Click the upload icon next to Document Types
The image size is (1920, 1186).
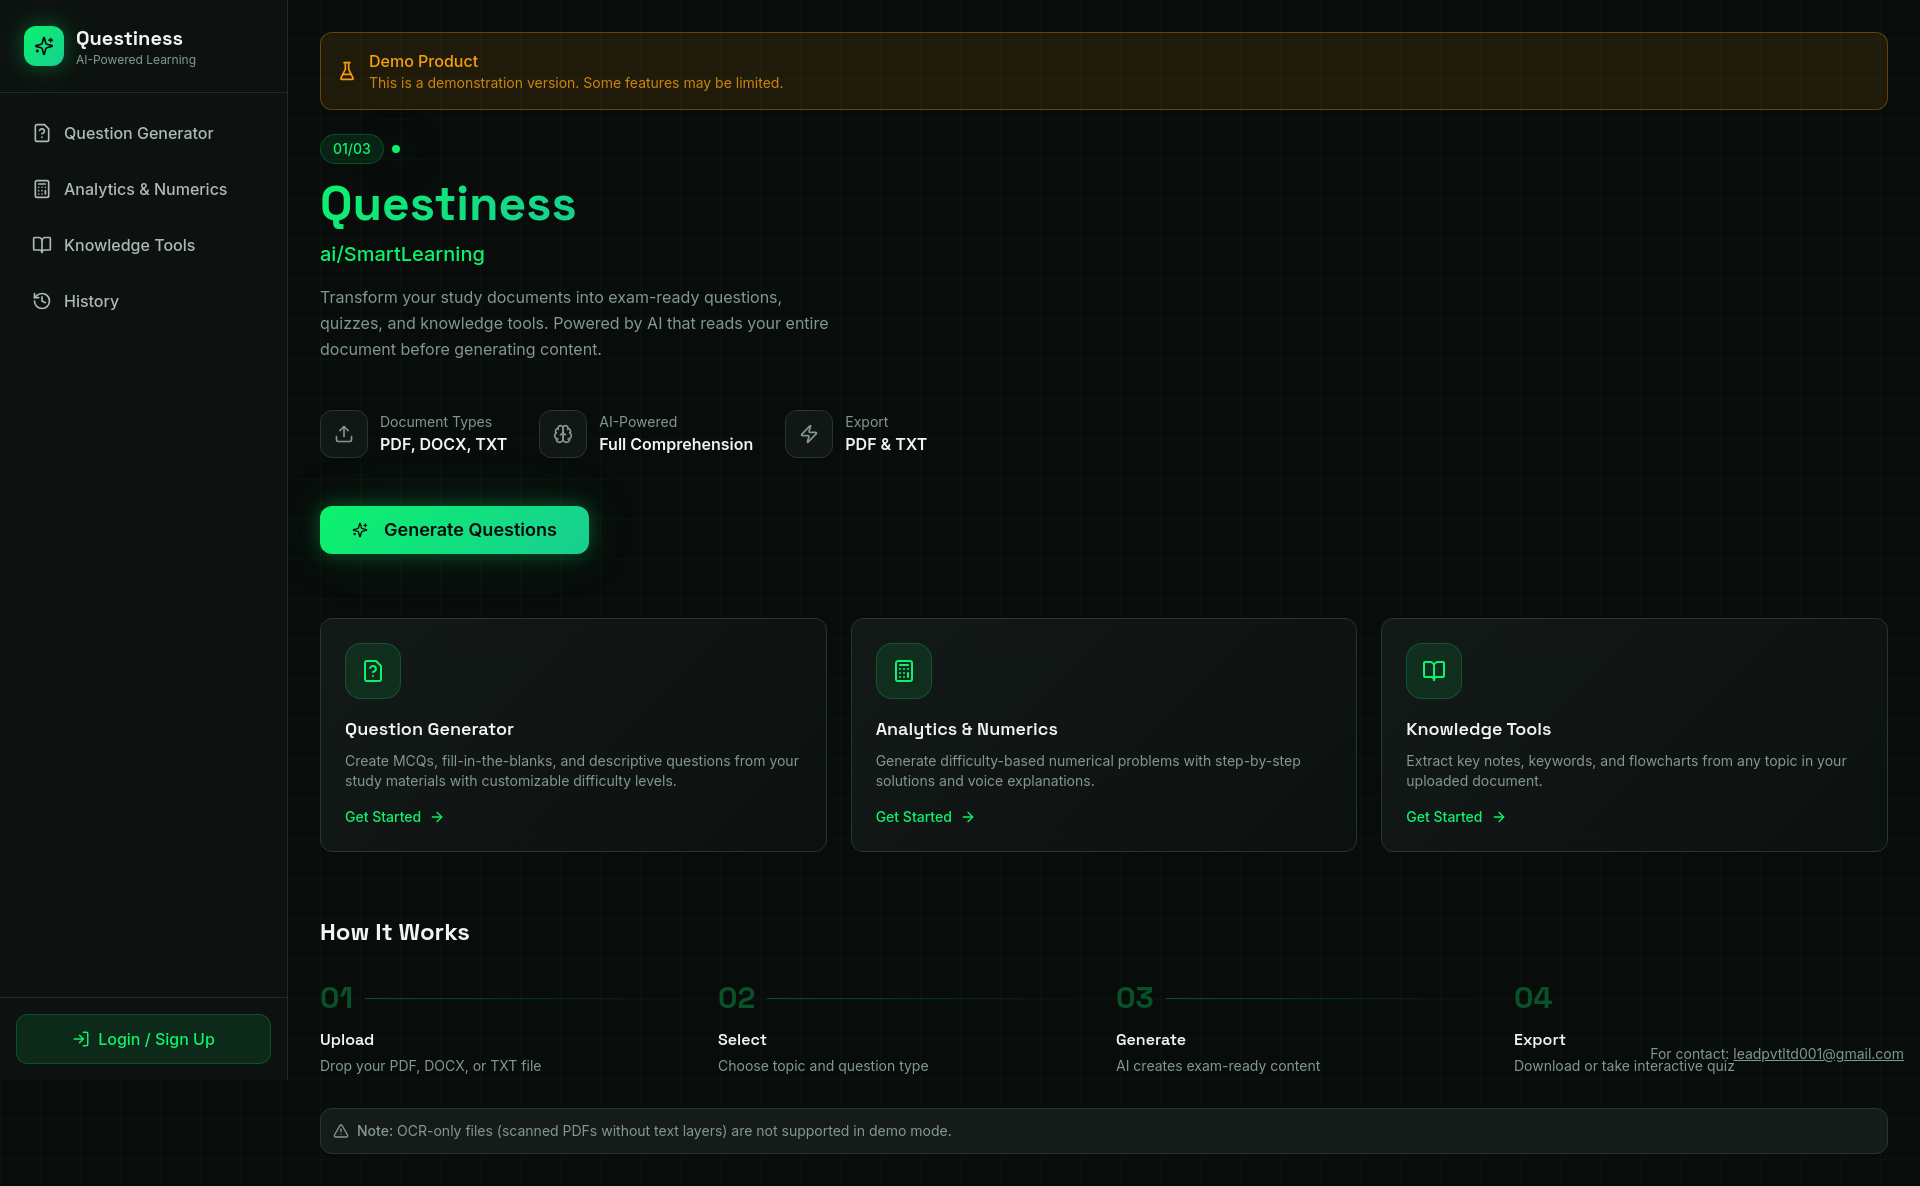pyautogui.click(x=343, y=433)
